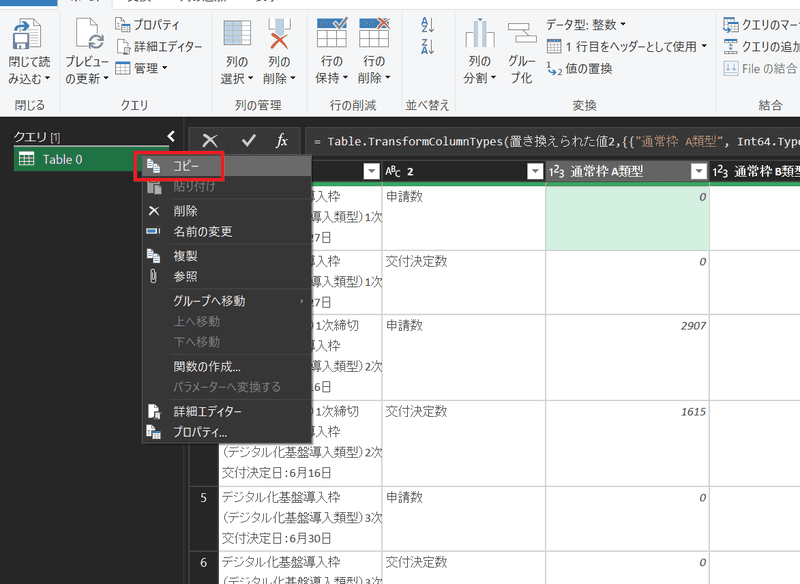
Task: Choose 参照 from the context menu
Action: (185, 276)
